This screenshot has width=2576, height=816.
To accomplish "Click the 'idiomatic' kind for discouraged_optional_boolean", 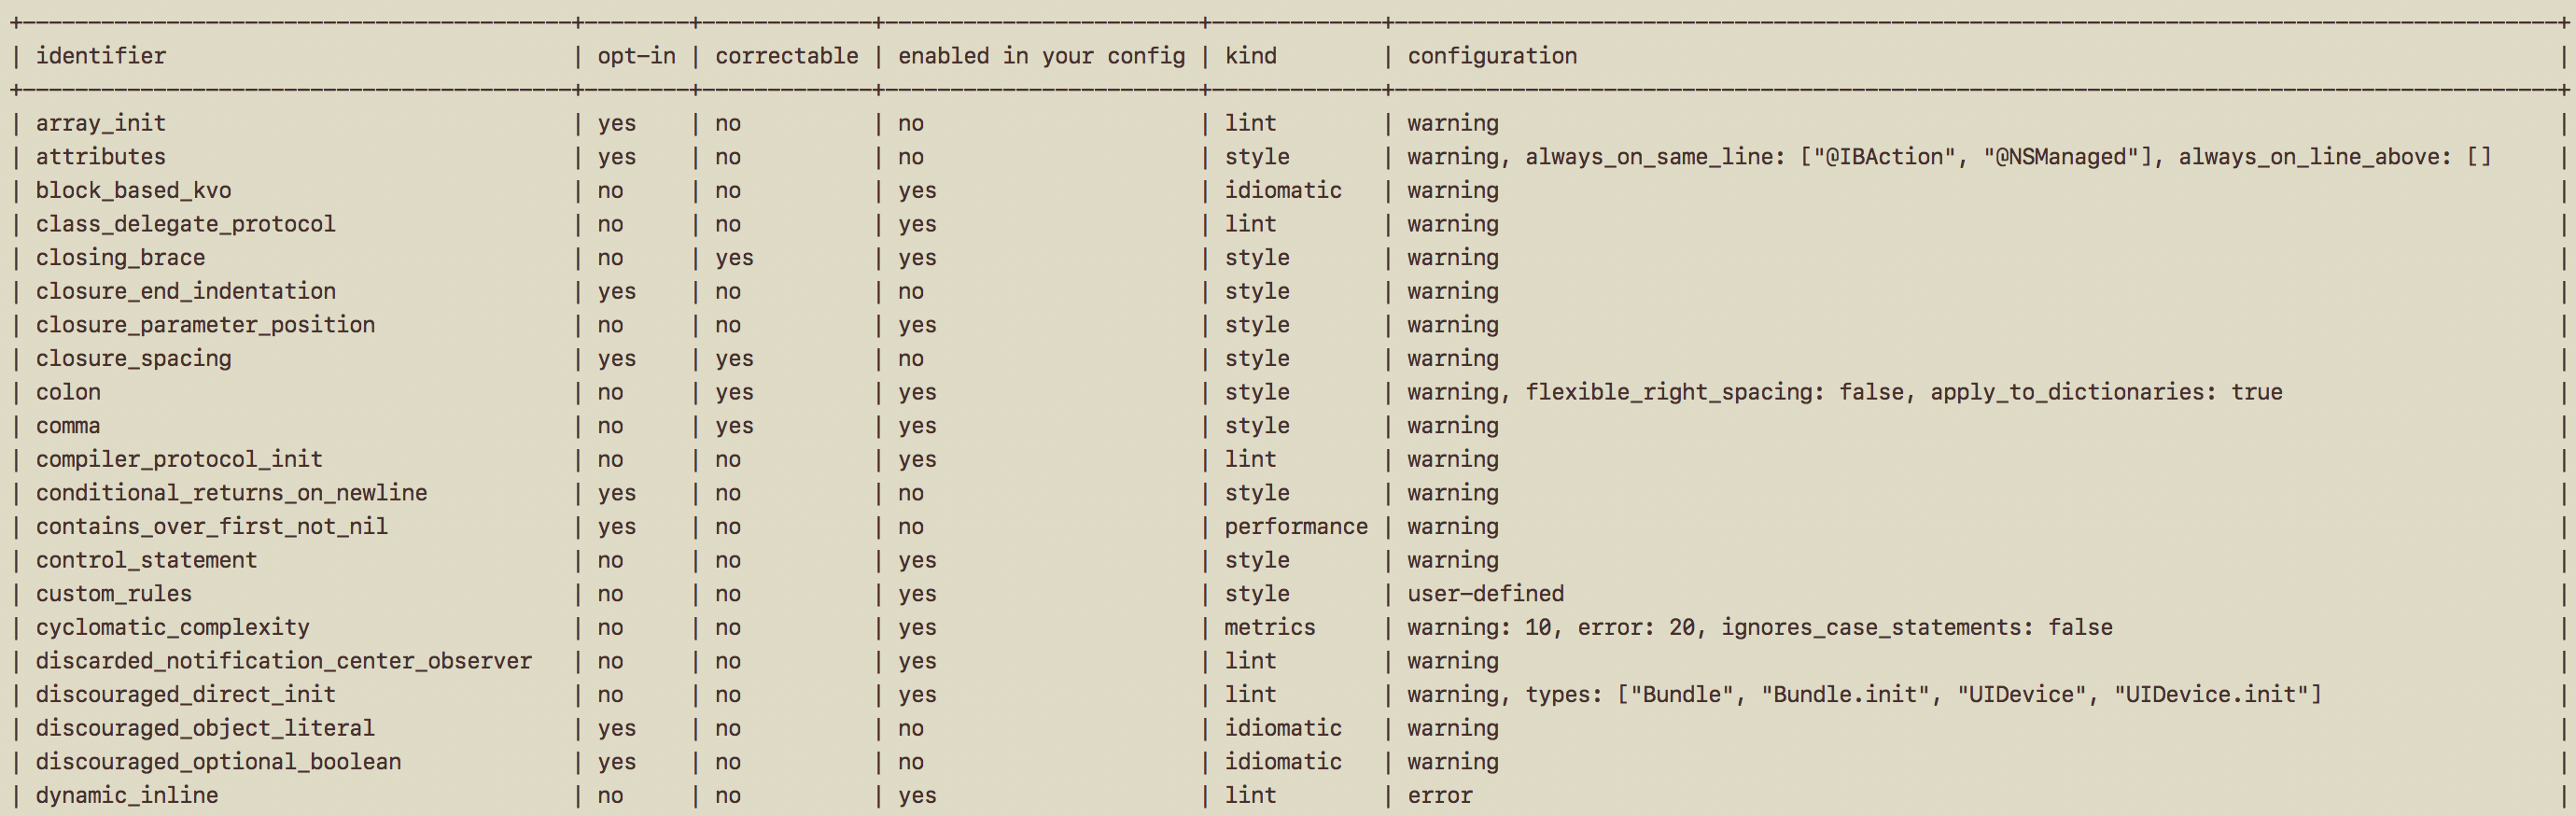I will (x=1282, y=761).
